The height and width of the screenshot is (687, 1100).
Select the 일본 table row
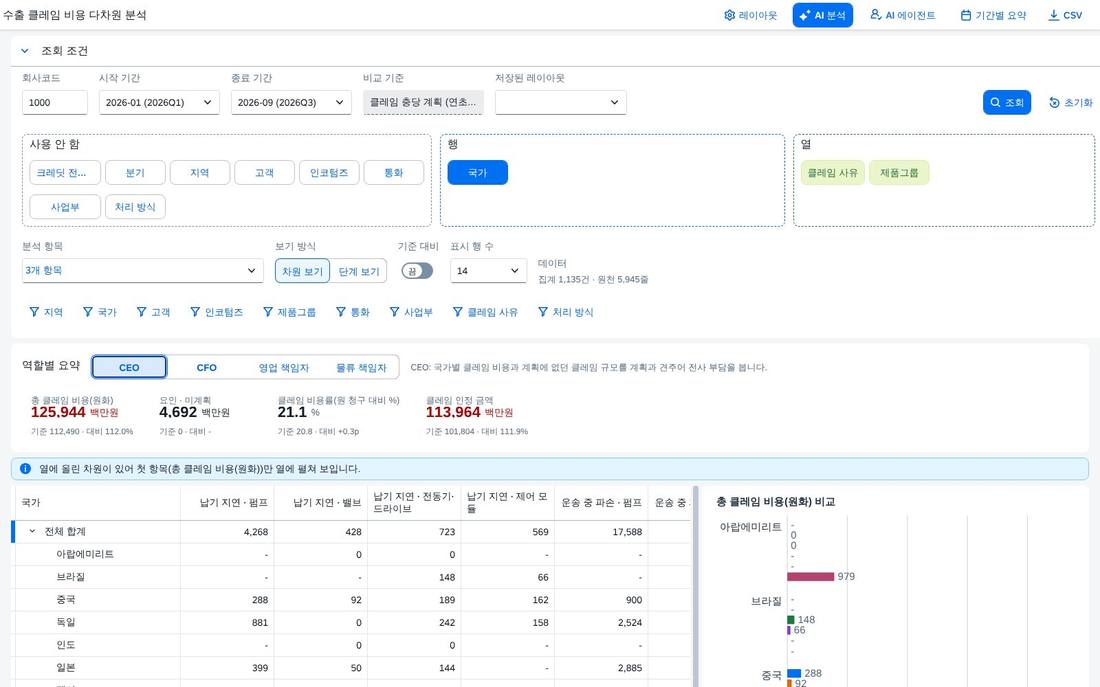[353, 668]
